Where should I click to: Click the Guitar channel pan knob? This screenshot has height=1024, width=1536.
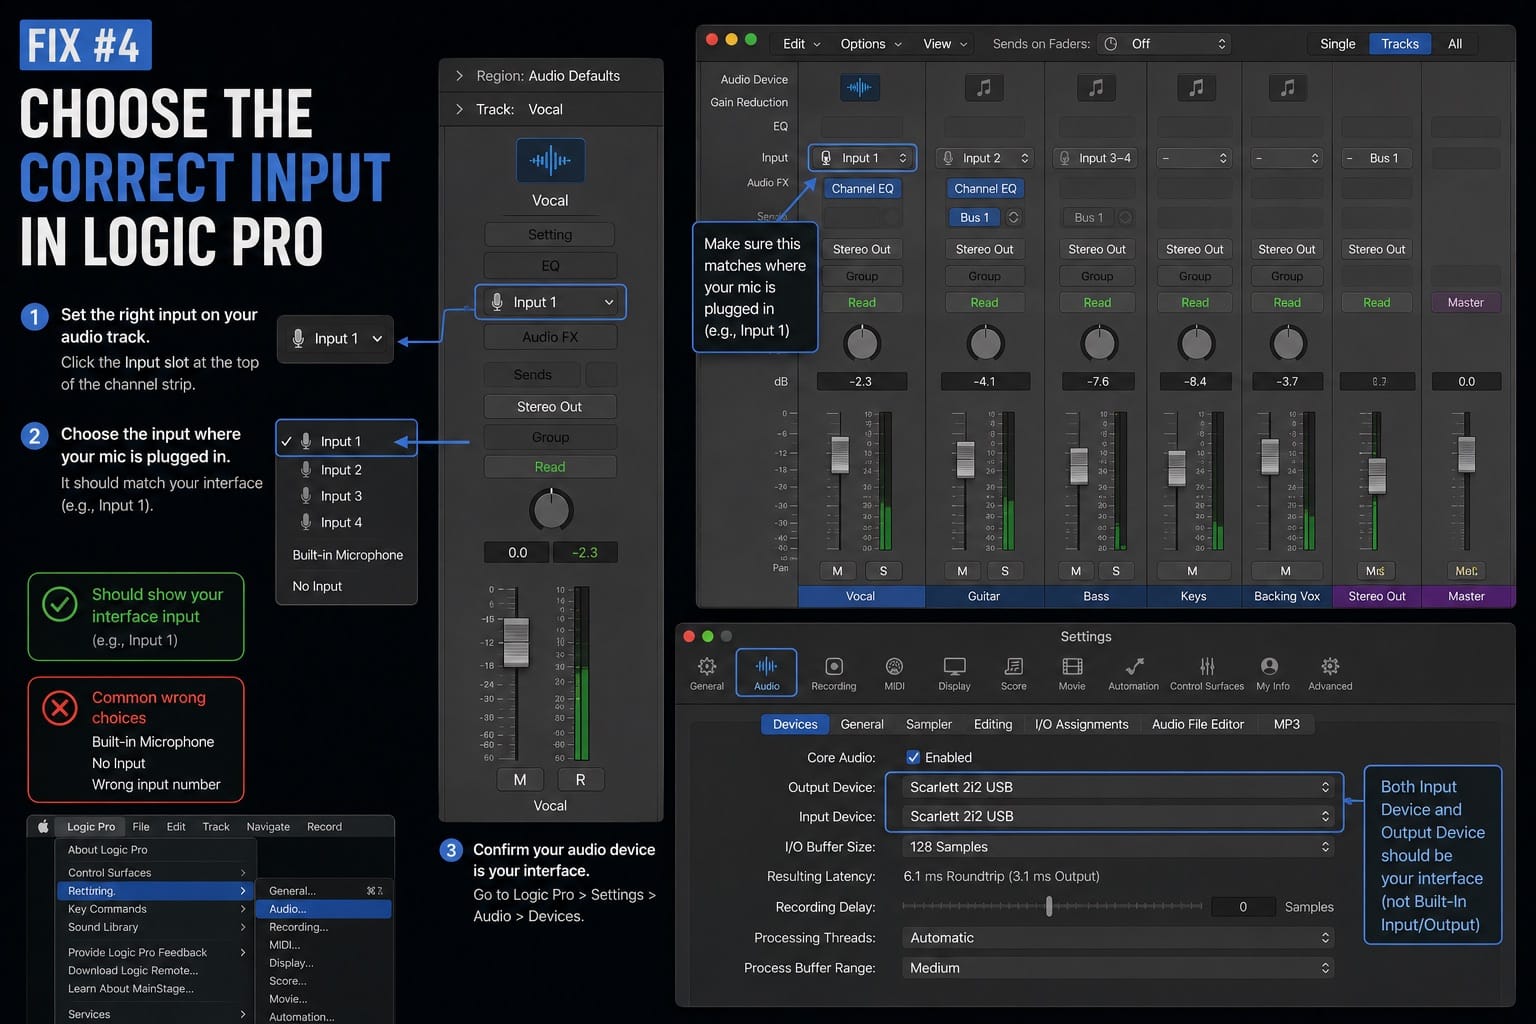click(985, 343)
